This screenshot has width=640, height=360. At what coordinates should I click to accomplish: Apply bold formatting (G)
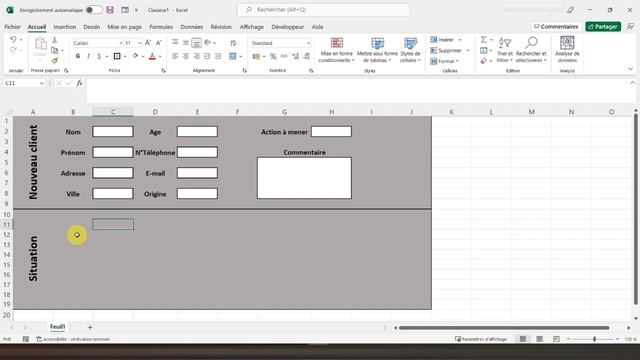tap(78, 56)
